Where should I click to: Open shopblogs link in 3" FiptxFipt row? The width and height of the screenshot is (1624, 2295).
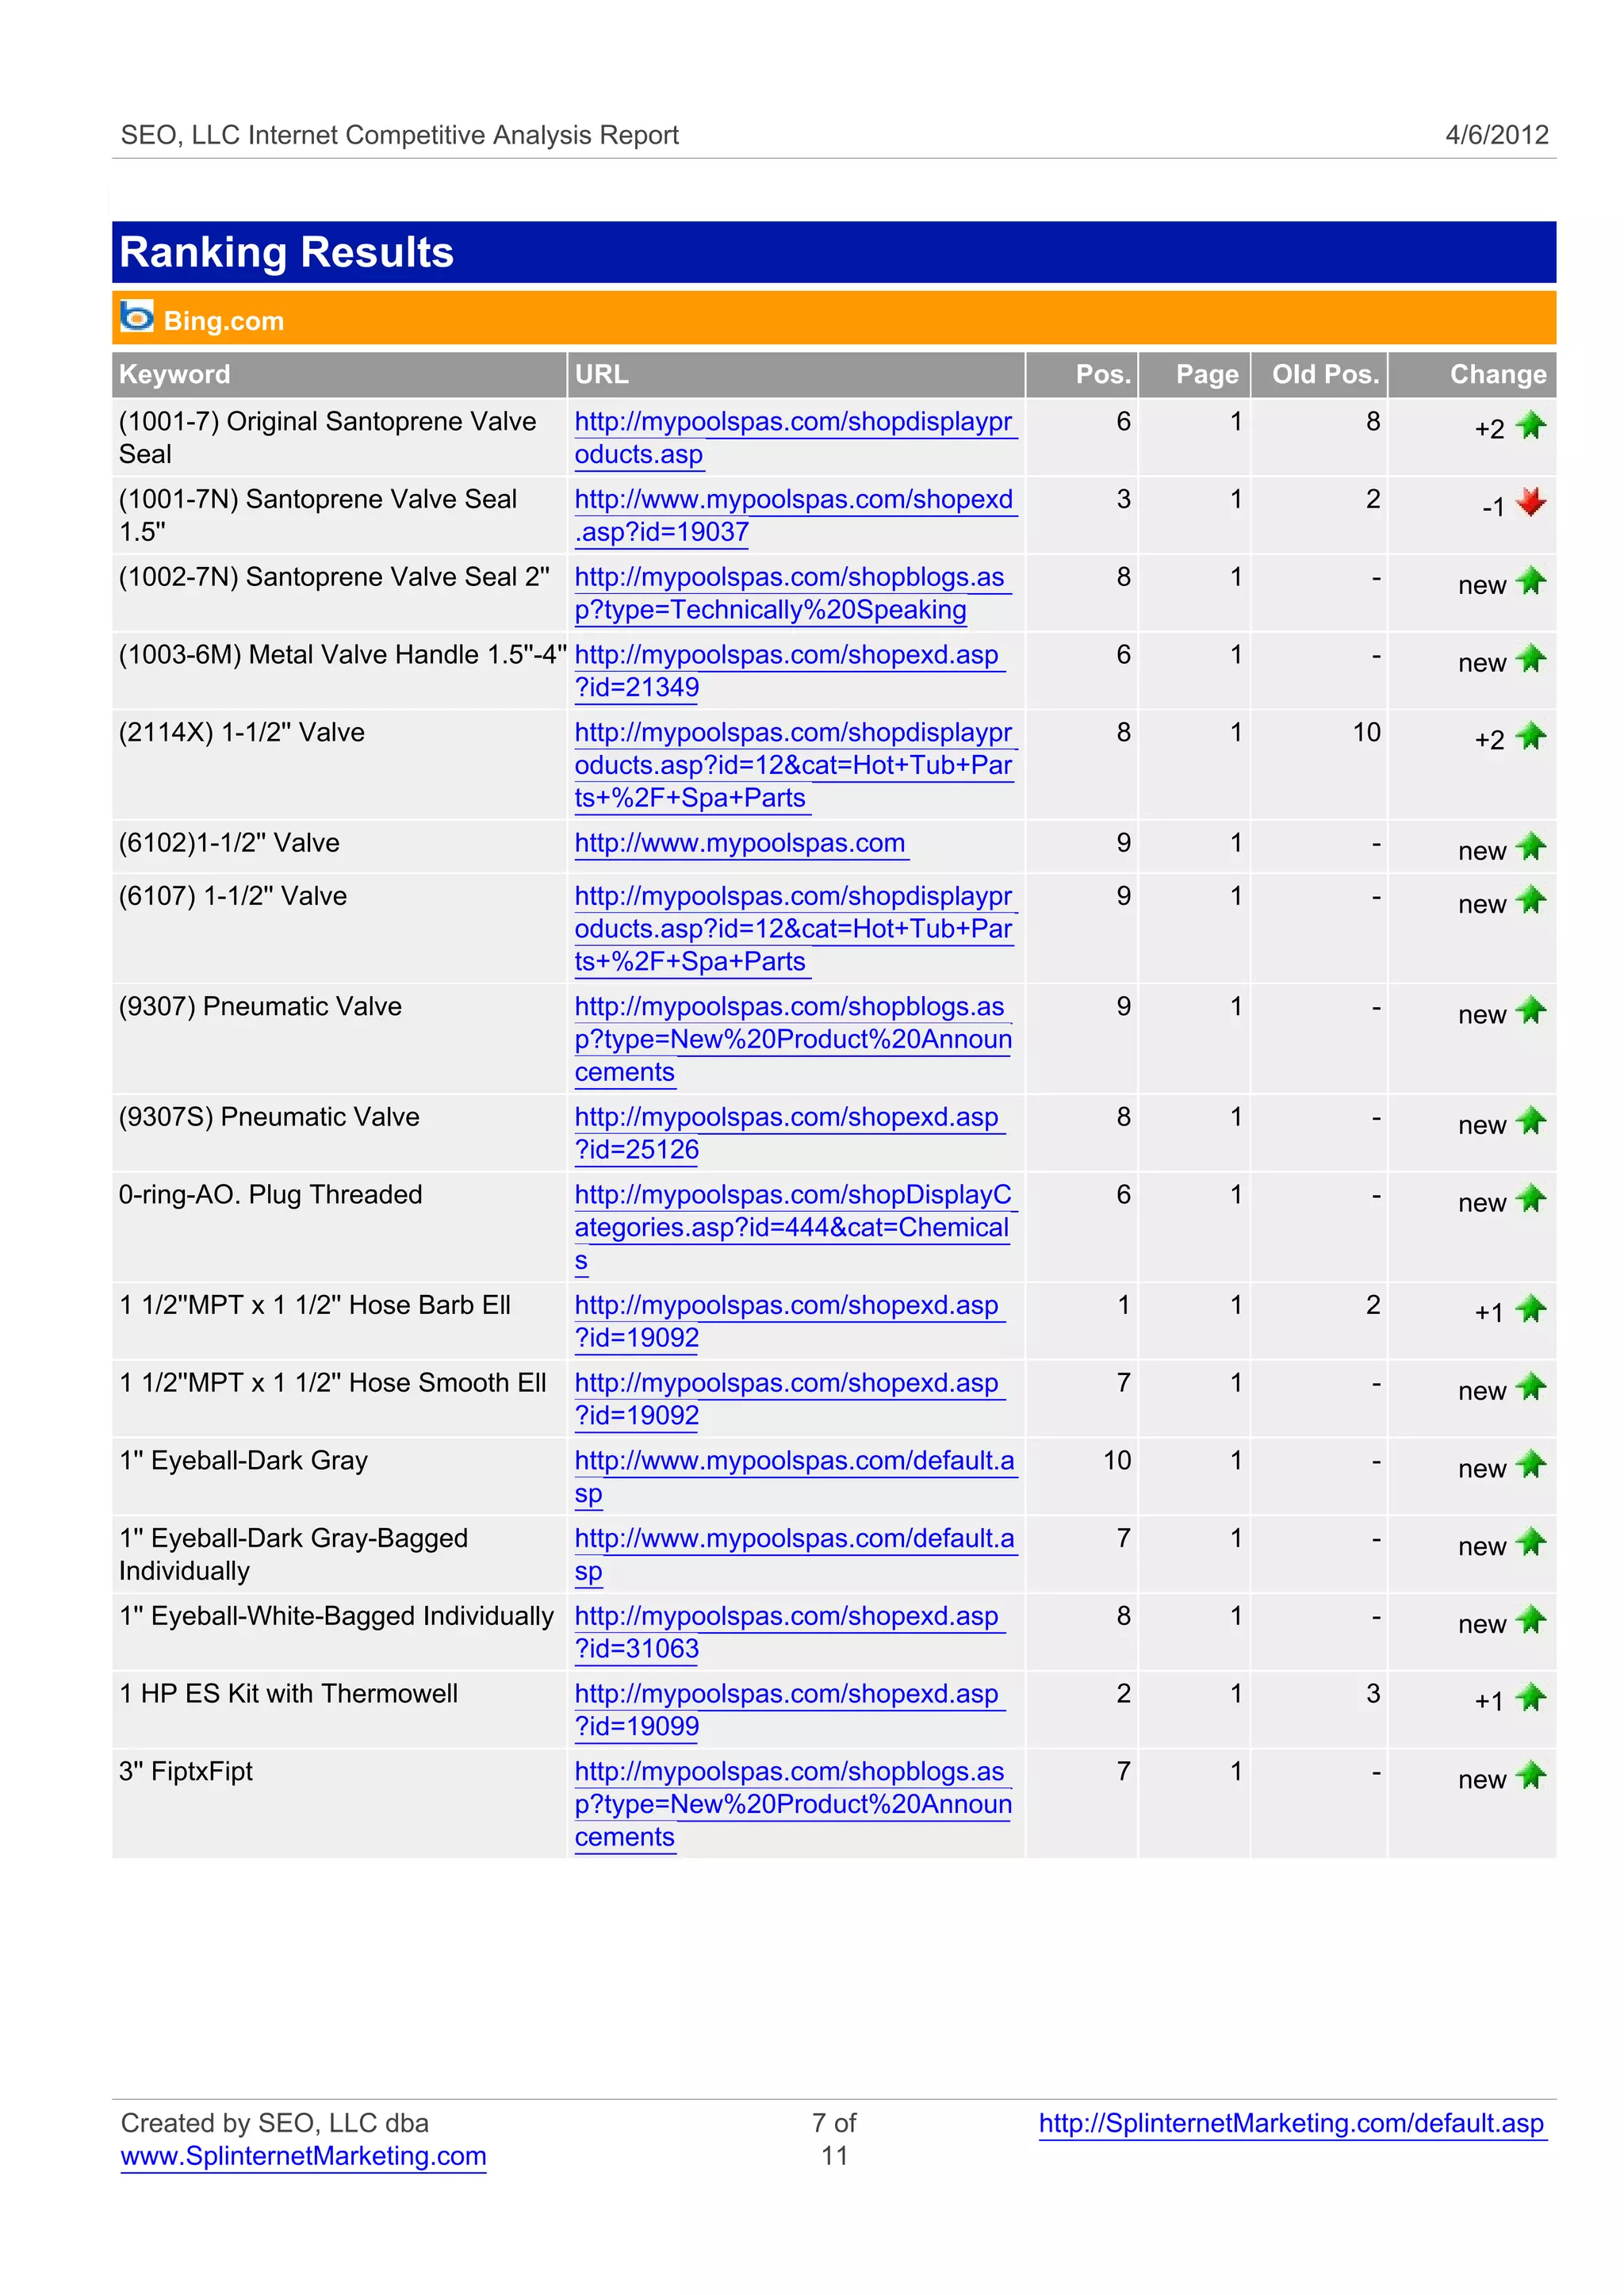click(x=793, y=1804)
